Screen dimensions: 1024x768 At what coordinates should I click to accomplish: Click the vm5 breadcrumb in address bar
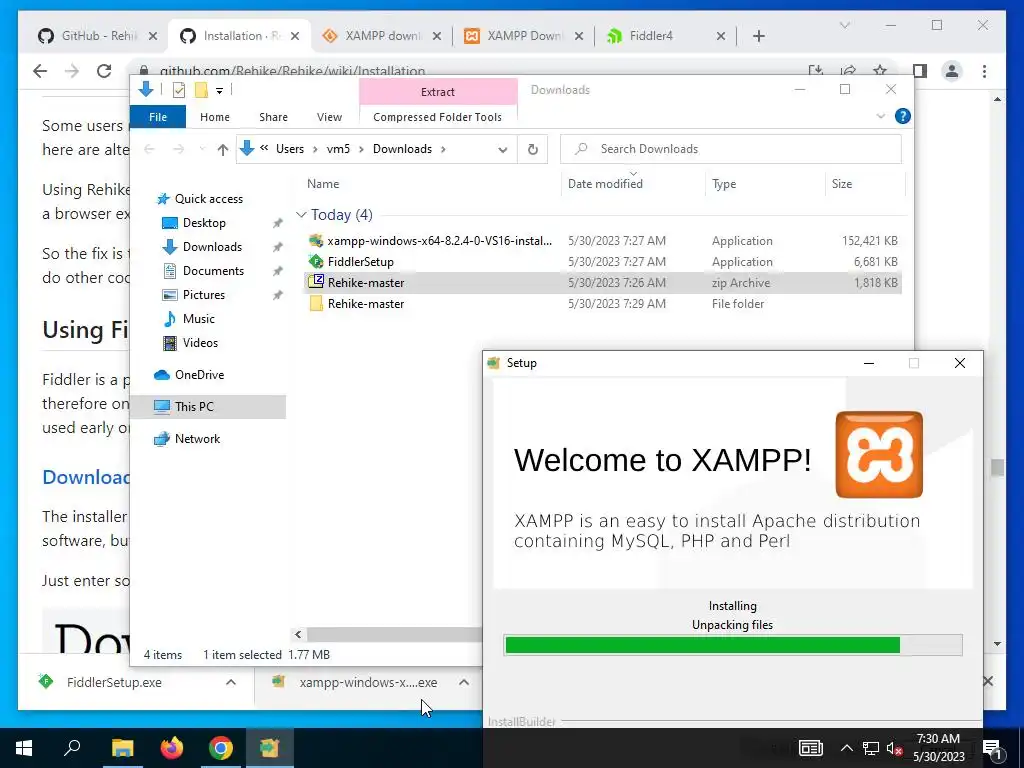338,149
